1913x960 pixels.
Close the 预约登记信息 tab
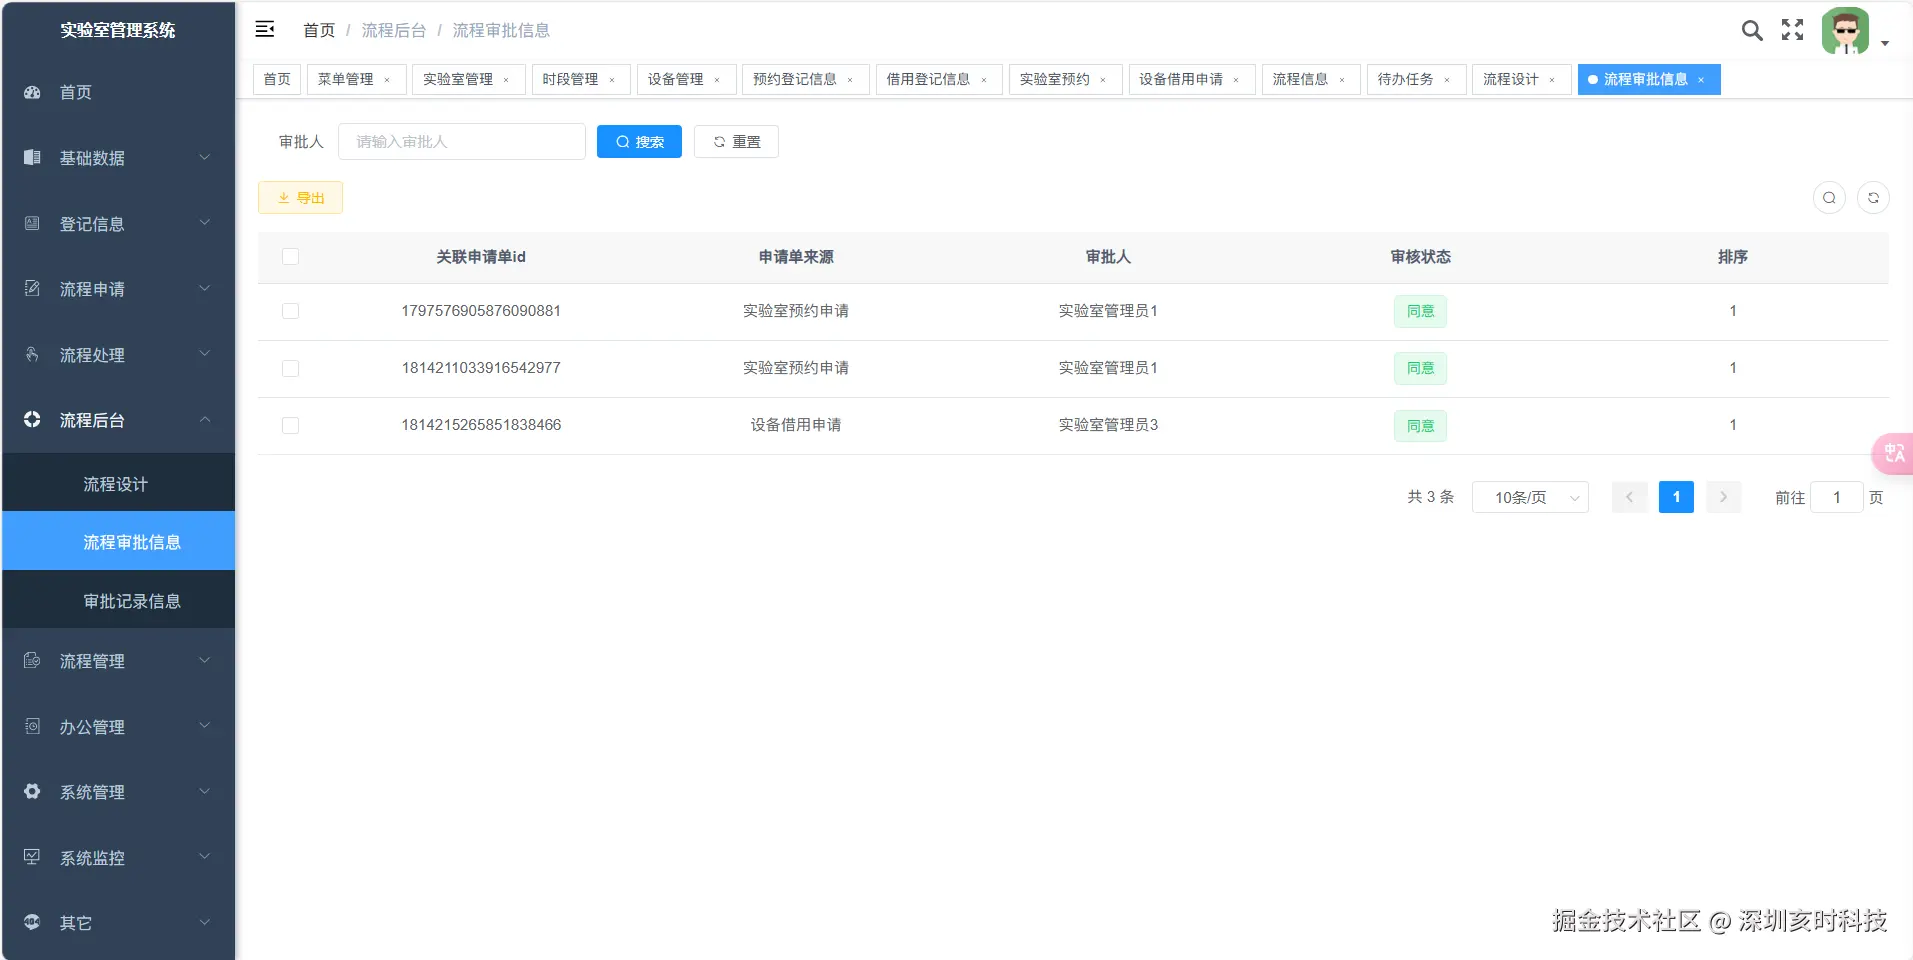850,80
